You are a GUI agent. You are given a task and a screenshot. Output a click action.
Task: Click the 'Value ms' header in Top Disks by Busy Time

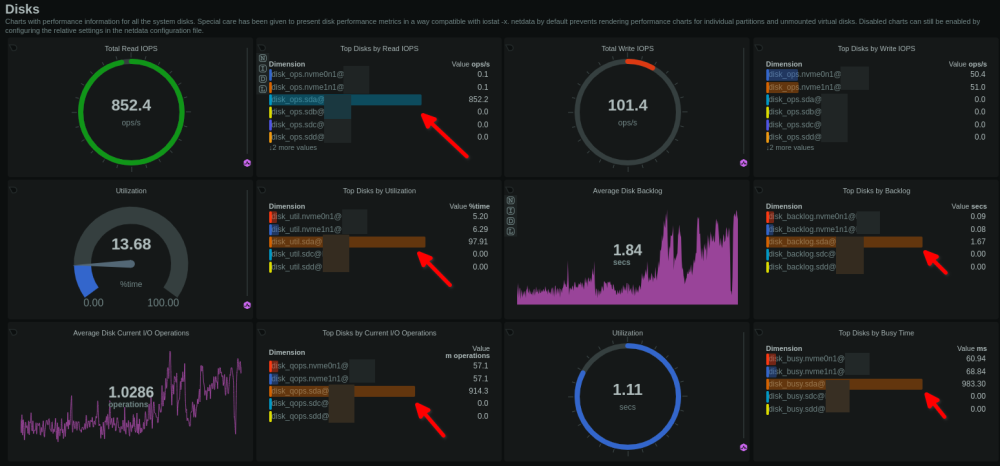point(972,349)
